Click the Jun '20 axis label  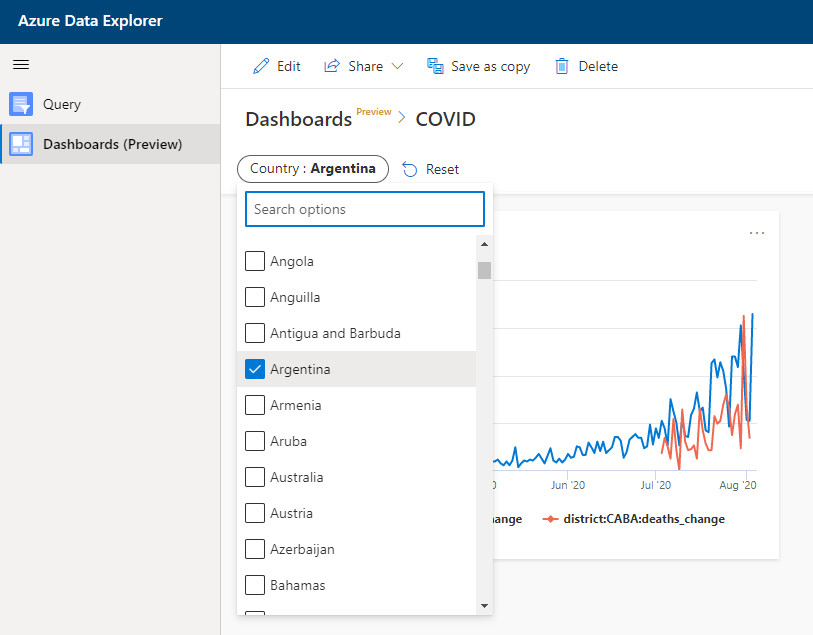click(x=568, y=485)
